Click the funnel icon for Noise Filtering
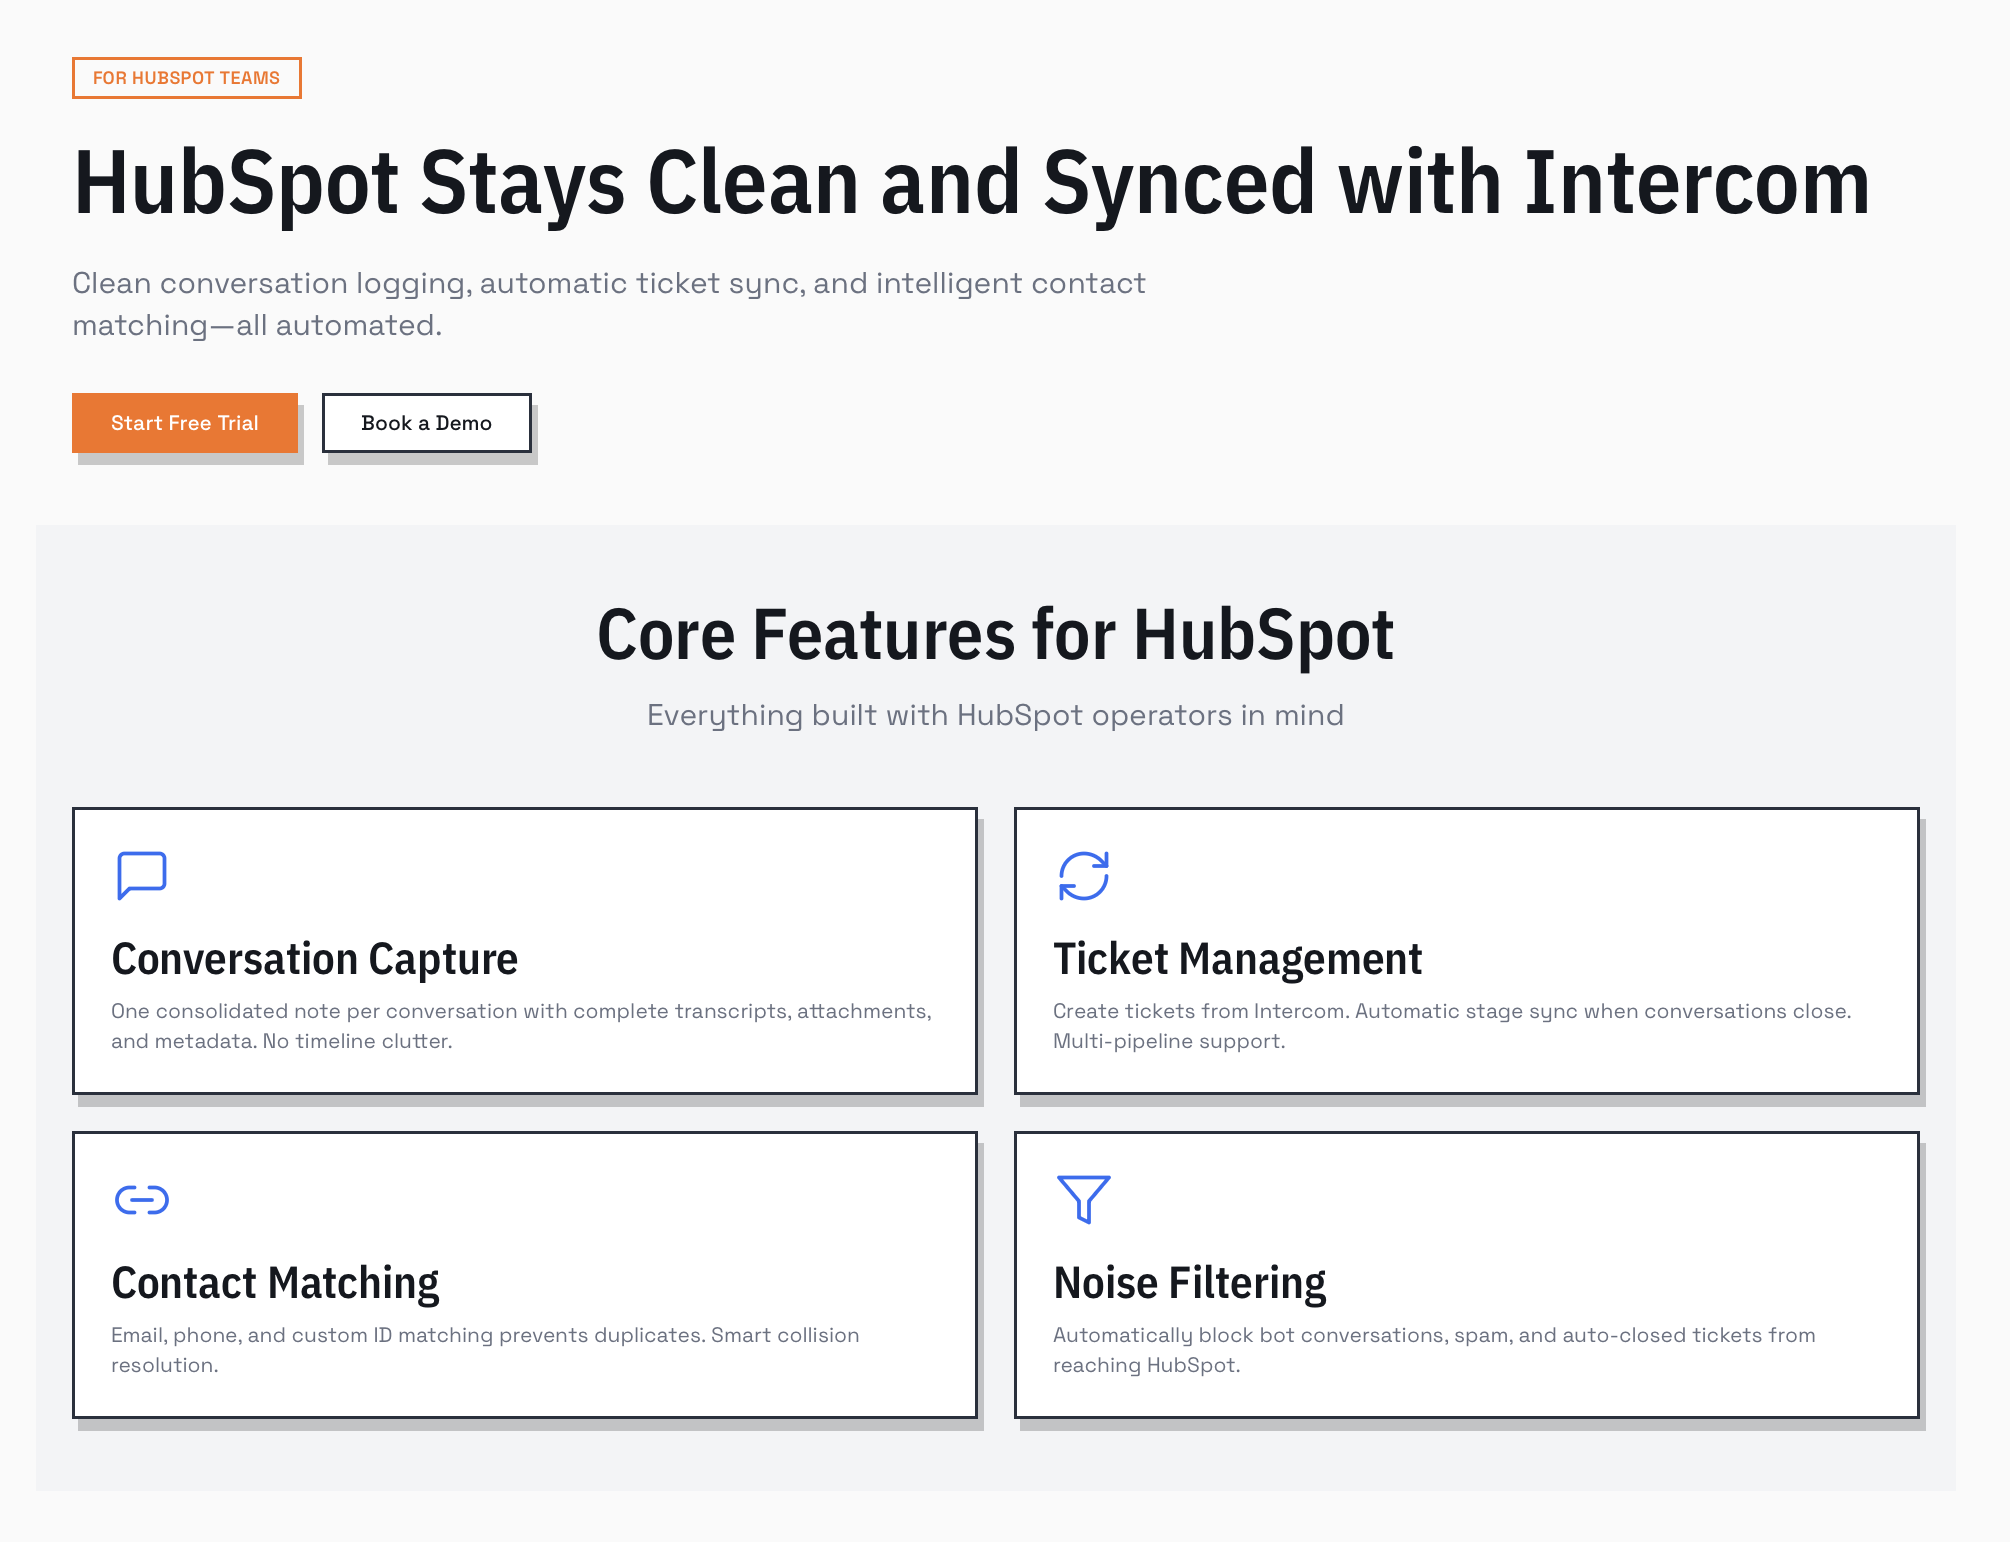The image size is (2010, 1542). click(1084, 1199)
